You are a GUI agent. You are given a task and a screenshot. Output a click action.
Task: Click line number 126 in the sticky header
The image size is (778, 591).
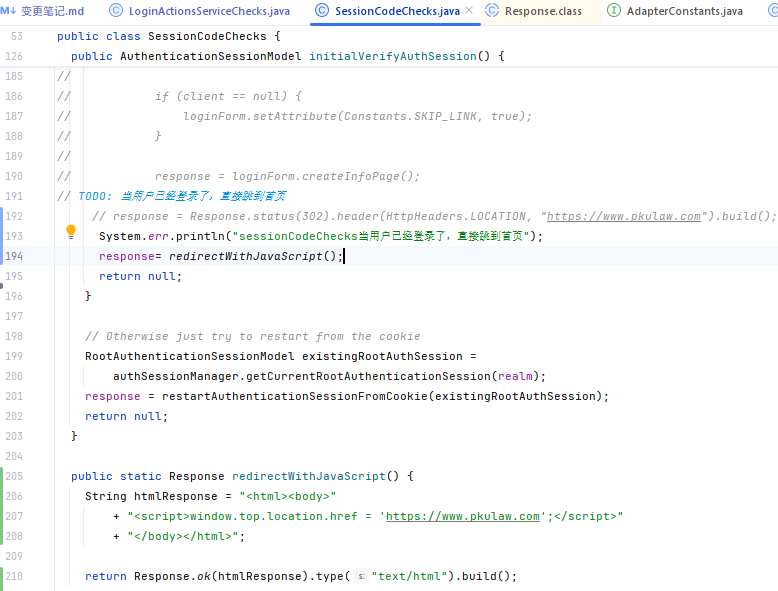point(14,56)
